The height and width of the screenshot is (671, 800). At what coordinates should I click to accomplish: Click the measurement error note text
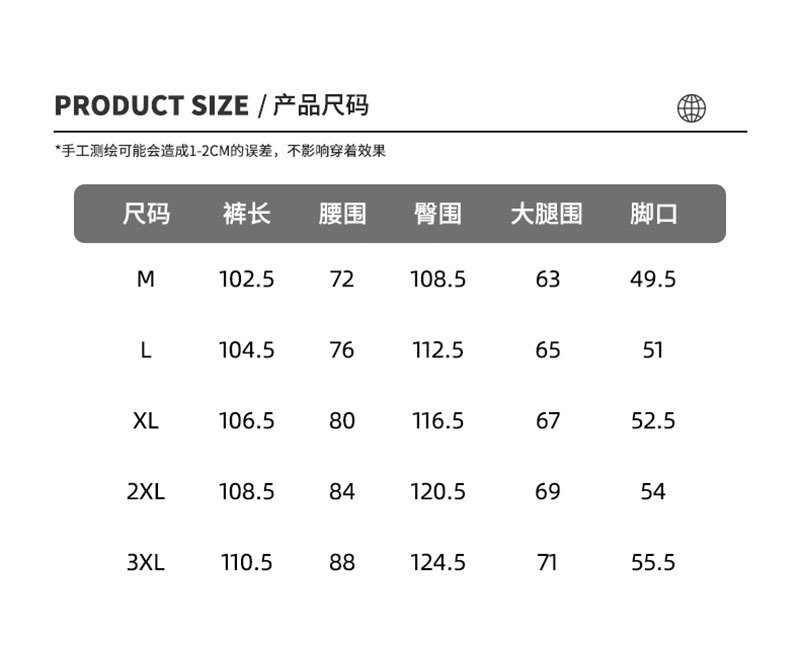coord(220,151)
